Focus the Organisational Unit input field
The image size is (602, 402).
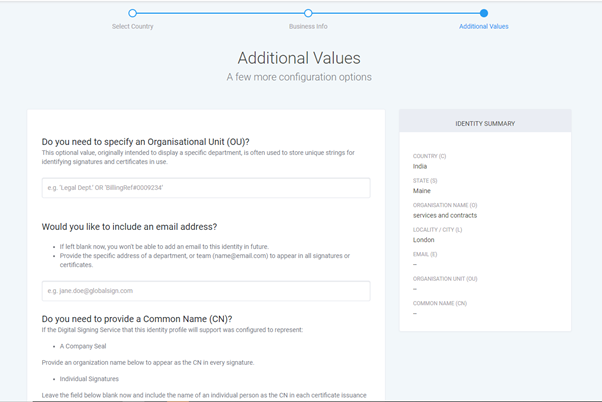click(206, 188)
